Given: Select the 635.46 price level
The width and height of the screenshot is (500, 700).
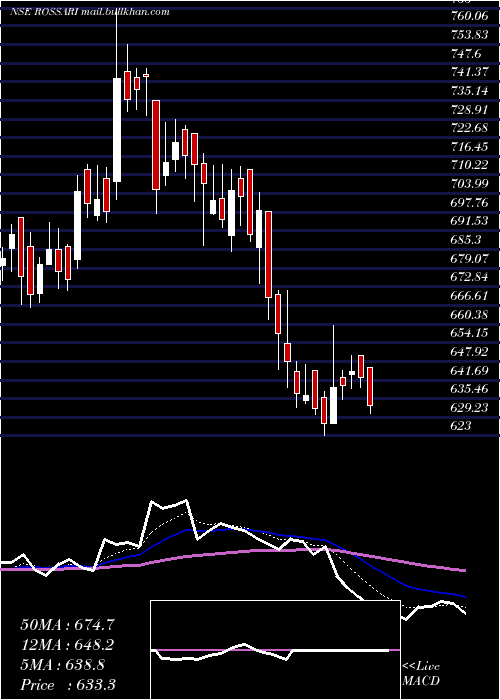Looking at the screenshot, I should coord(469,388).
